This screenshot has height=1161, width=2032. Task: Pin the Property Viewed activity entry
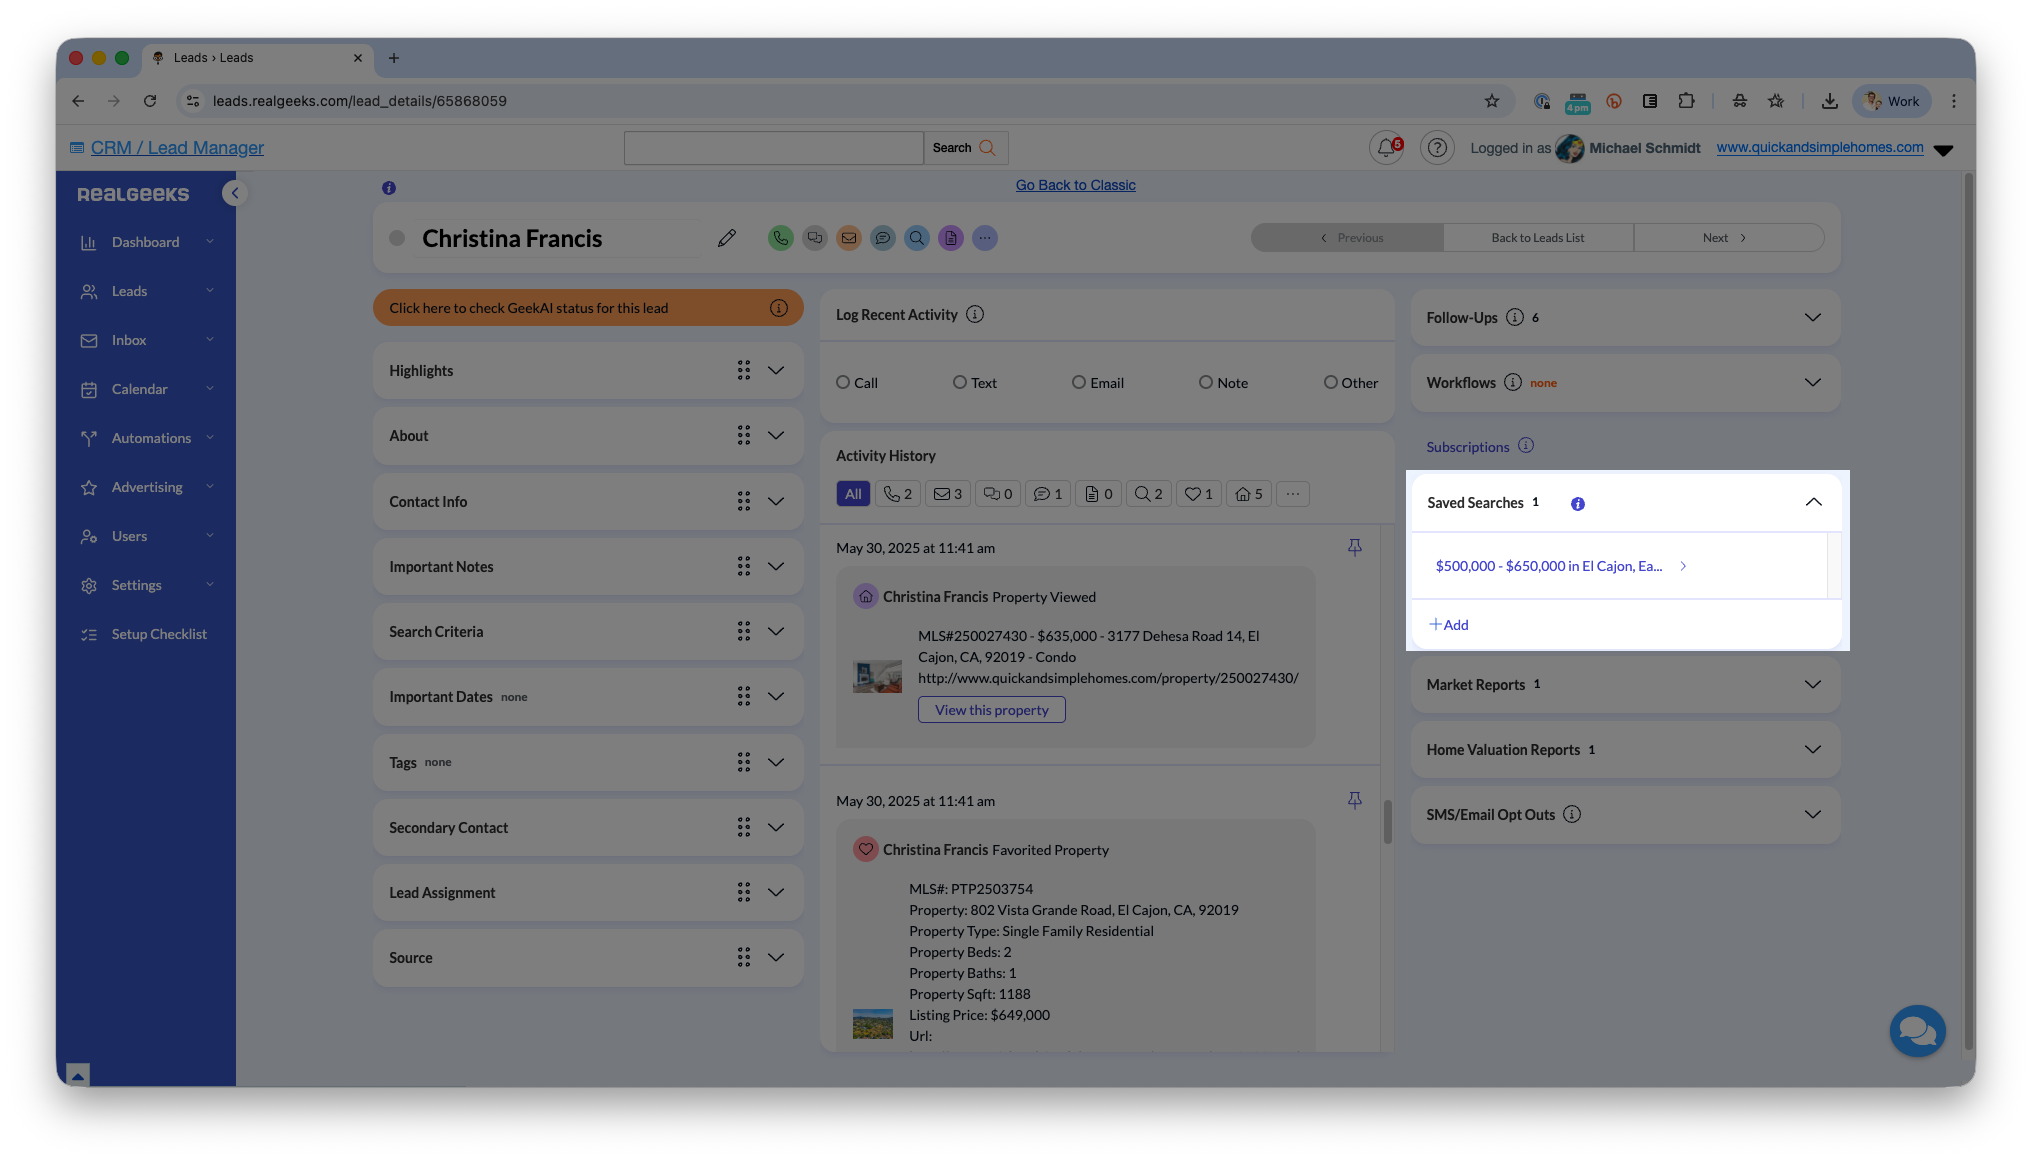(x=1354, y=547)
